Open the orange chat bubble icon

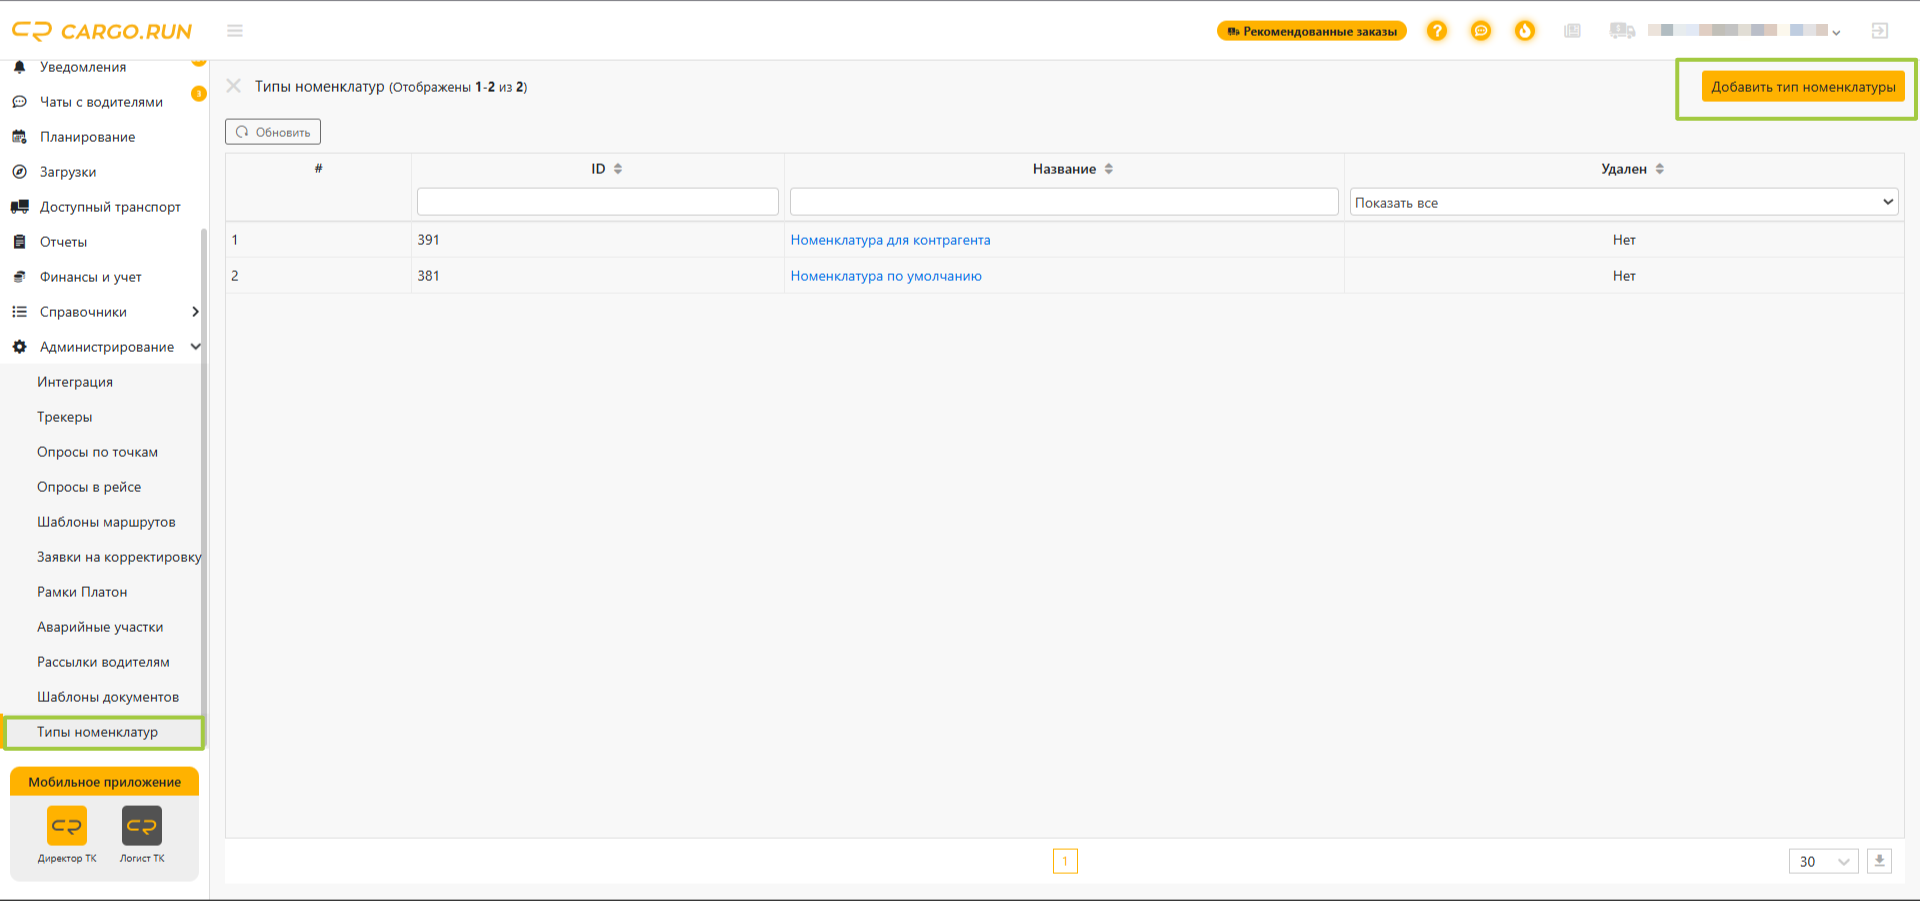(x=1481, y=31)
